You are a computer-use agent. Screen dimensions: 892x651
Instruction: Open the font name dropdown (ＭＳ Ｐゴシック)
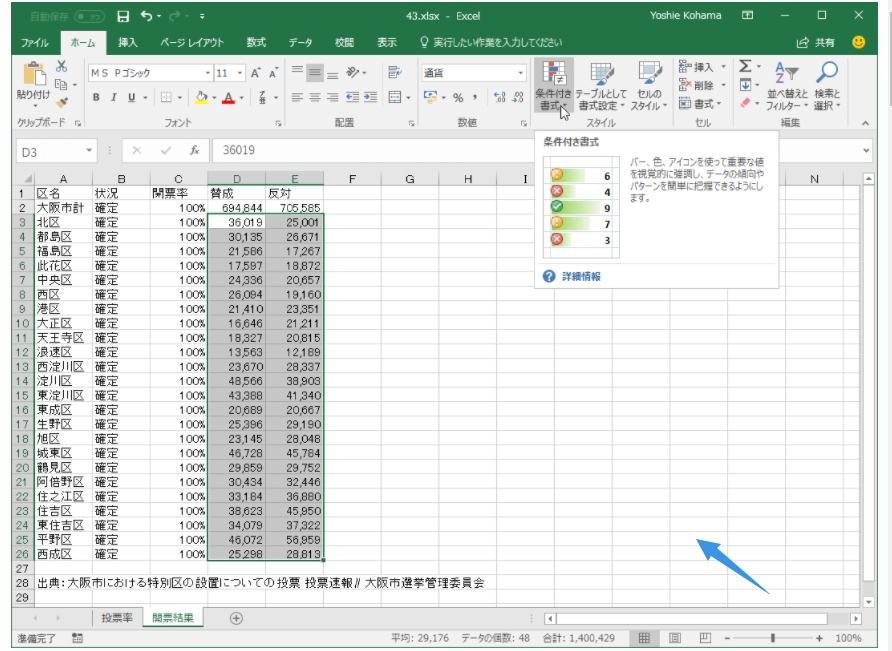tap(208, 73)
